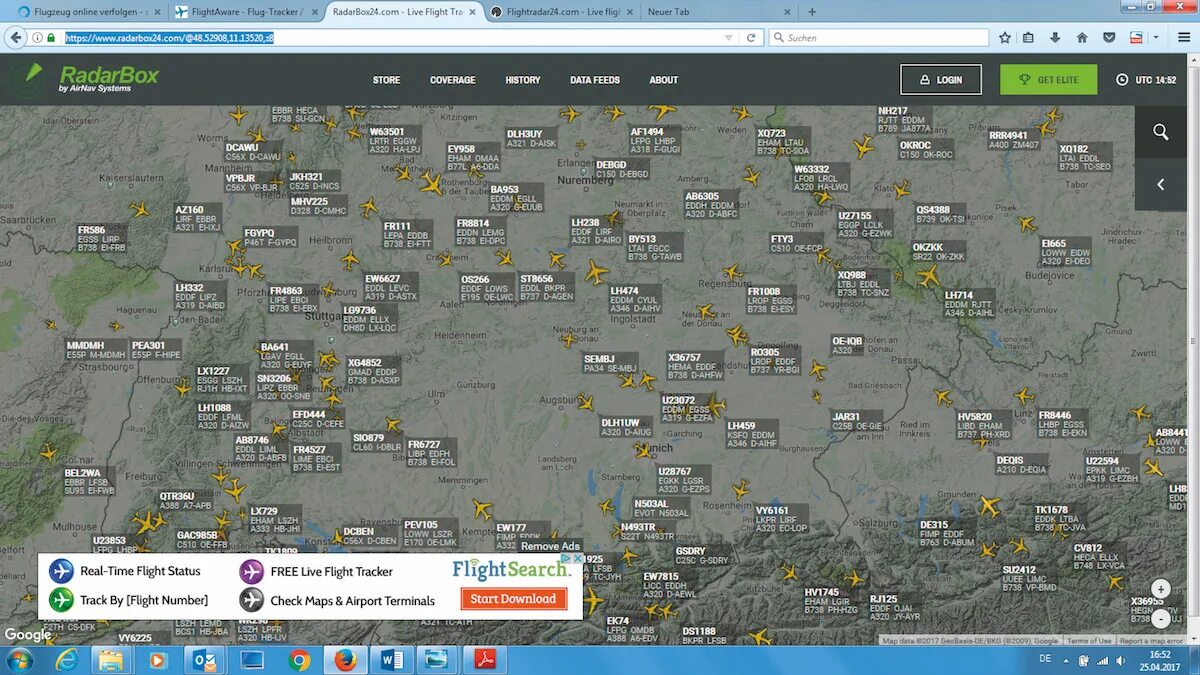Launch Internet Explorer from the taskbar
The width and height of the screenshot is (1200, 675).
pos(67,660)
